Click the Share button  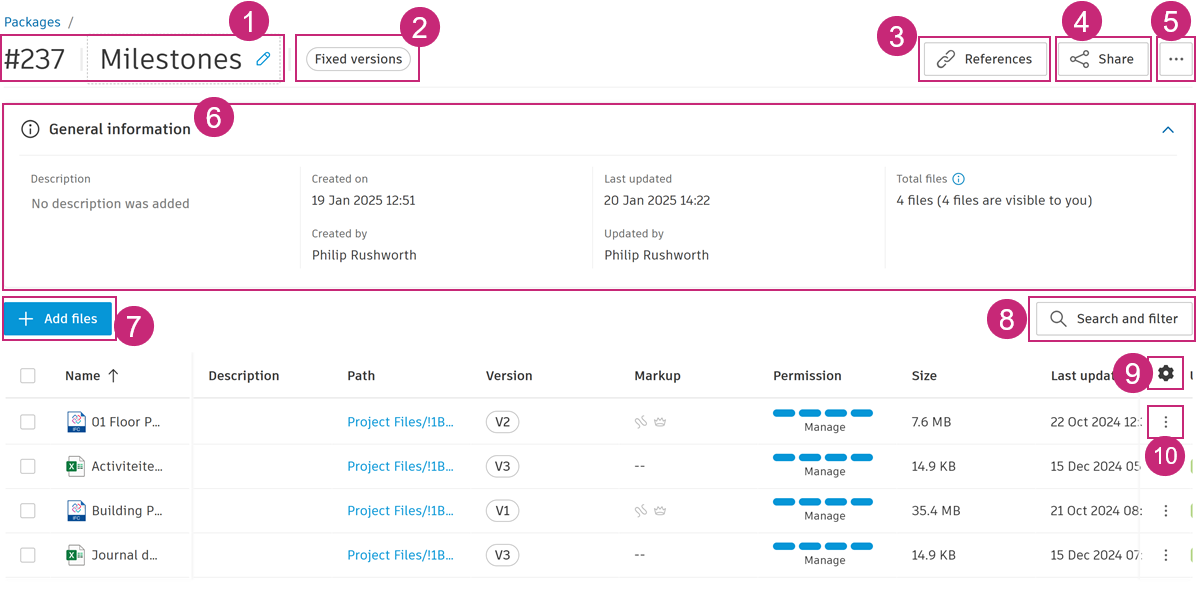pos(1102,59)
